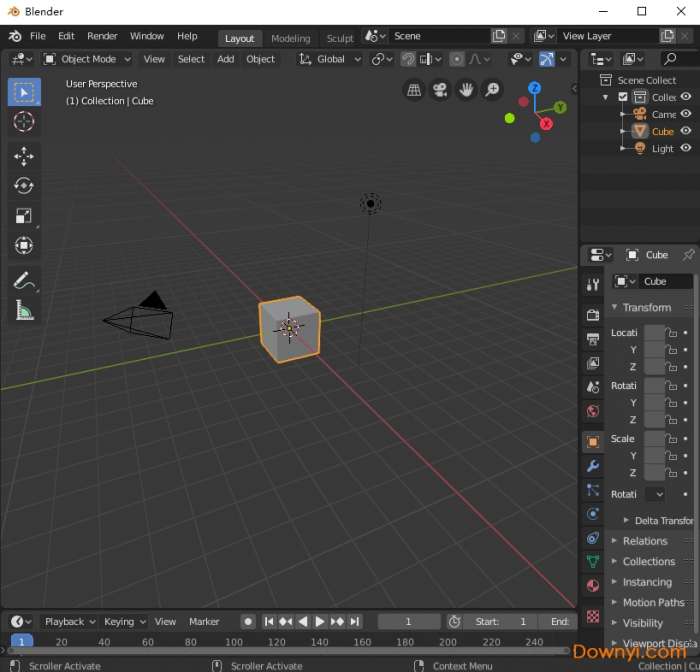Screen dimensions: 700x672
Task: Pick the Annotate pencil tool
Action: point(24,280)
